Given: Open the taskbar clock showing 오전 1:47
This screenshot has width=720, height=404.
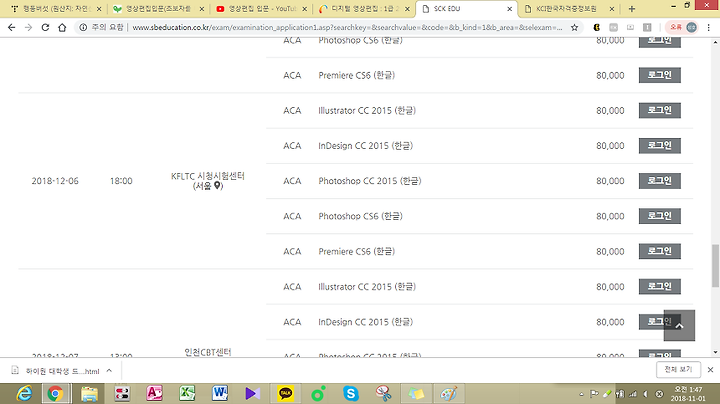Looking at the screenshot, I should (688, 394).
